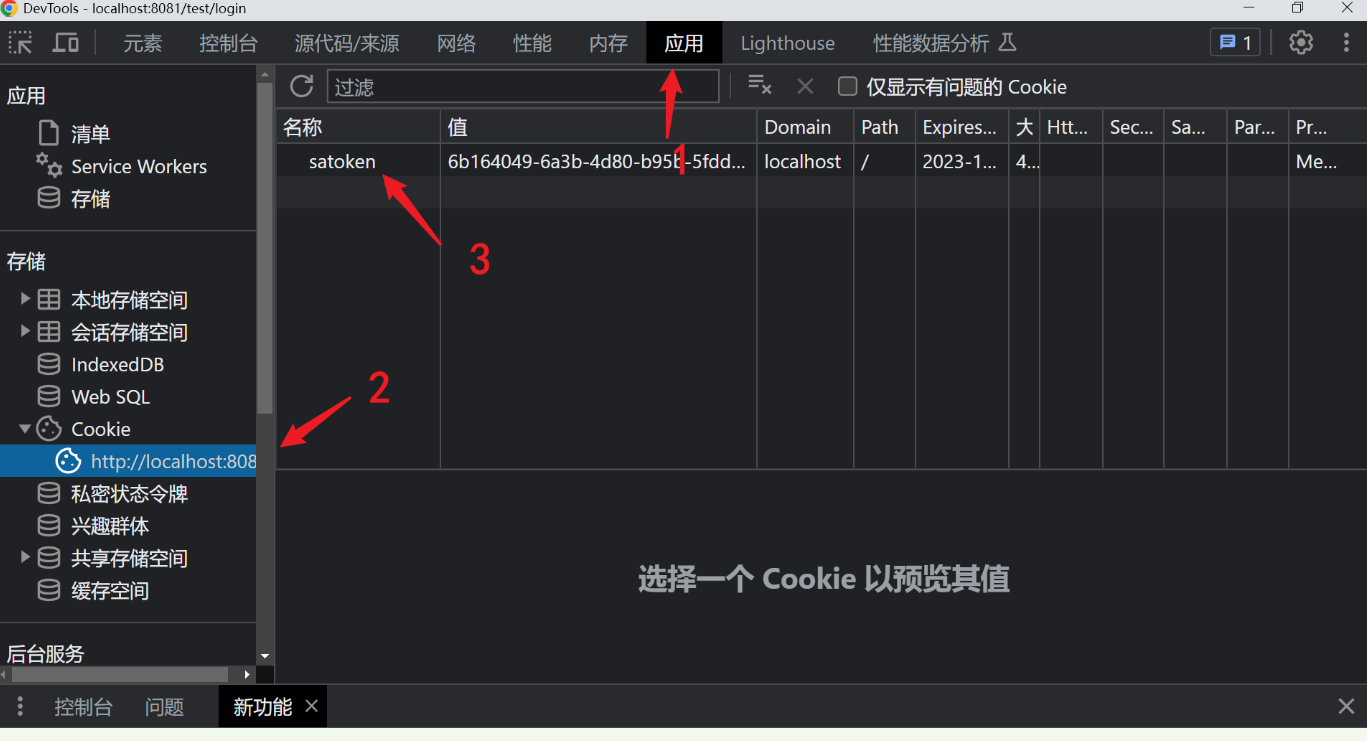This screenshot has height=741, width=1367.
Task: Select the Service Workers item
Action: click(139, 167)
